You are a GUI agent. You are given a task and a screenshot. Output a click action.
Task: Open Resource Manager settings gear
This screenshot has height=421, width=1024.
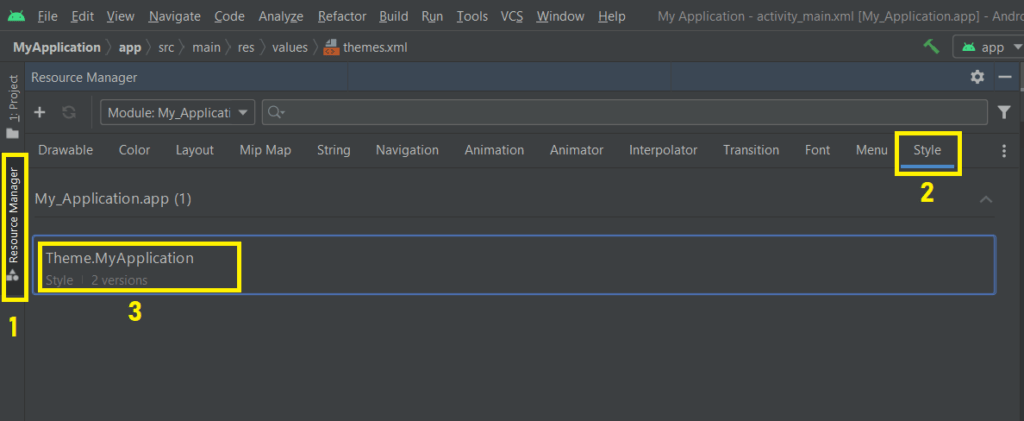tap(977, 77)
